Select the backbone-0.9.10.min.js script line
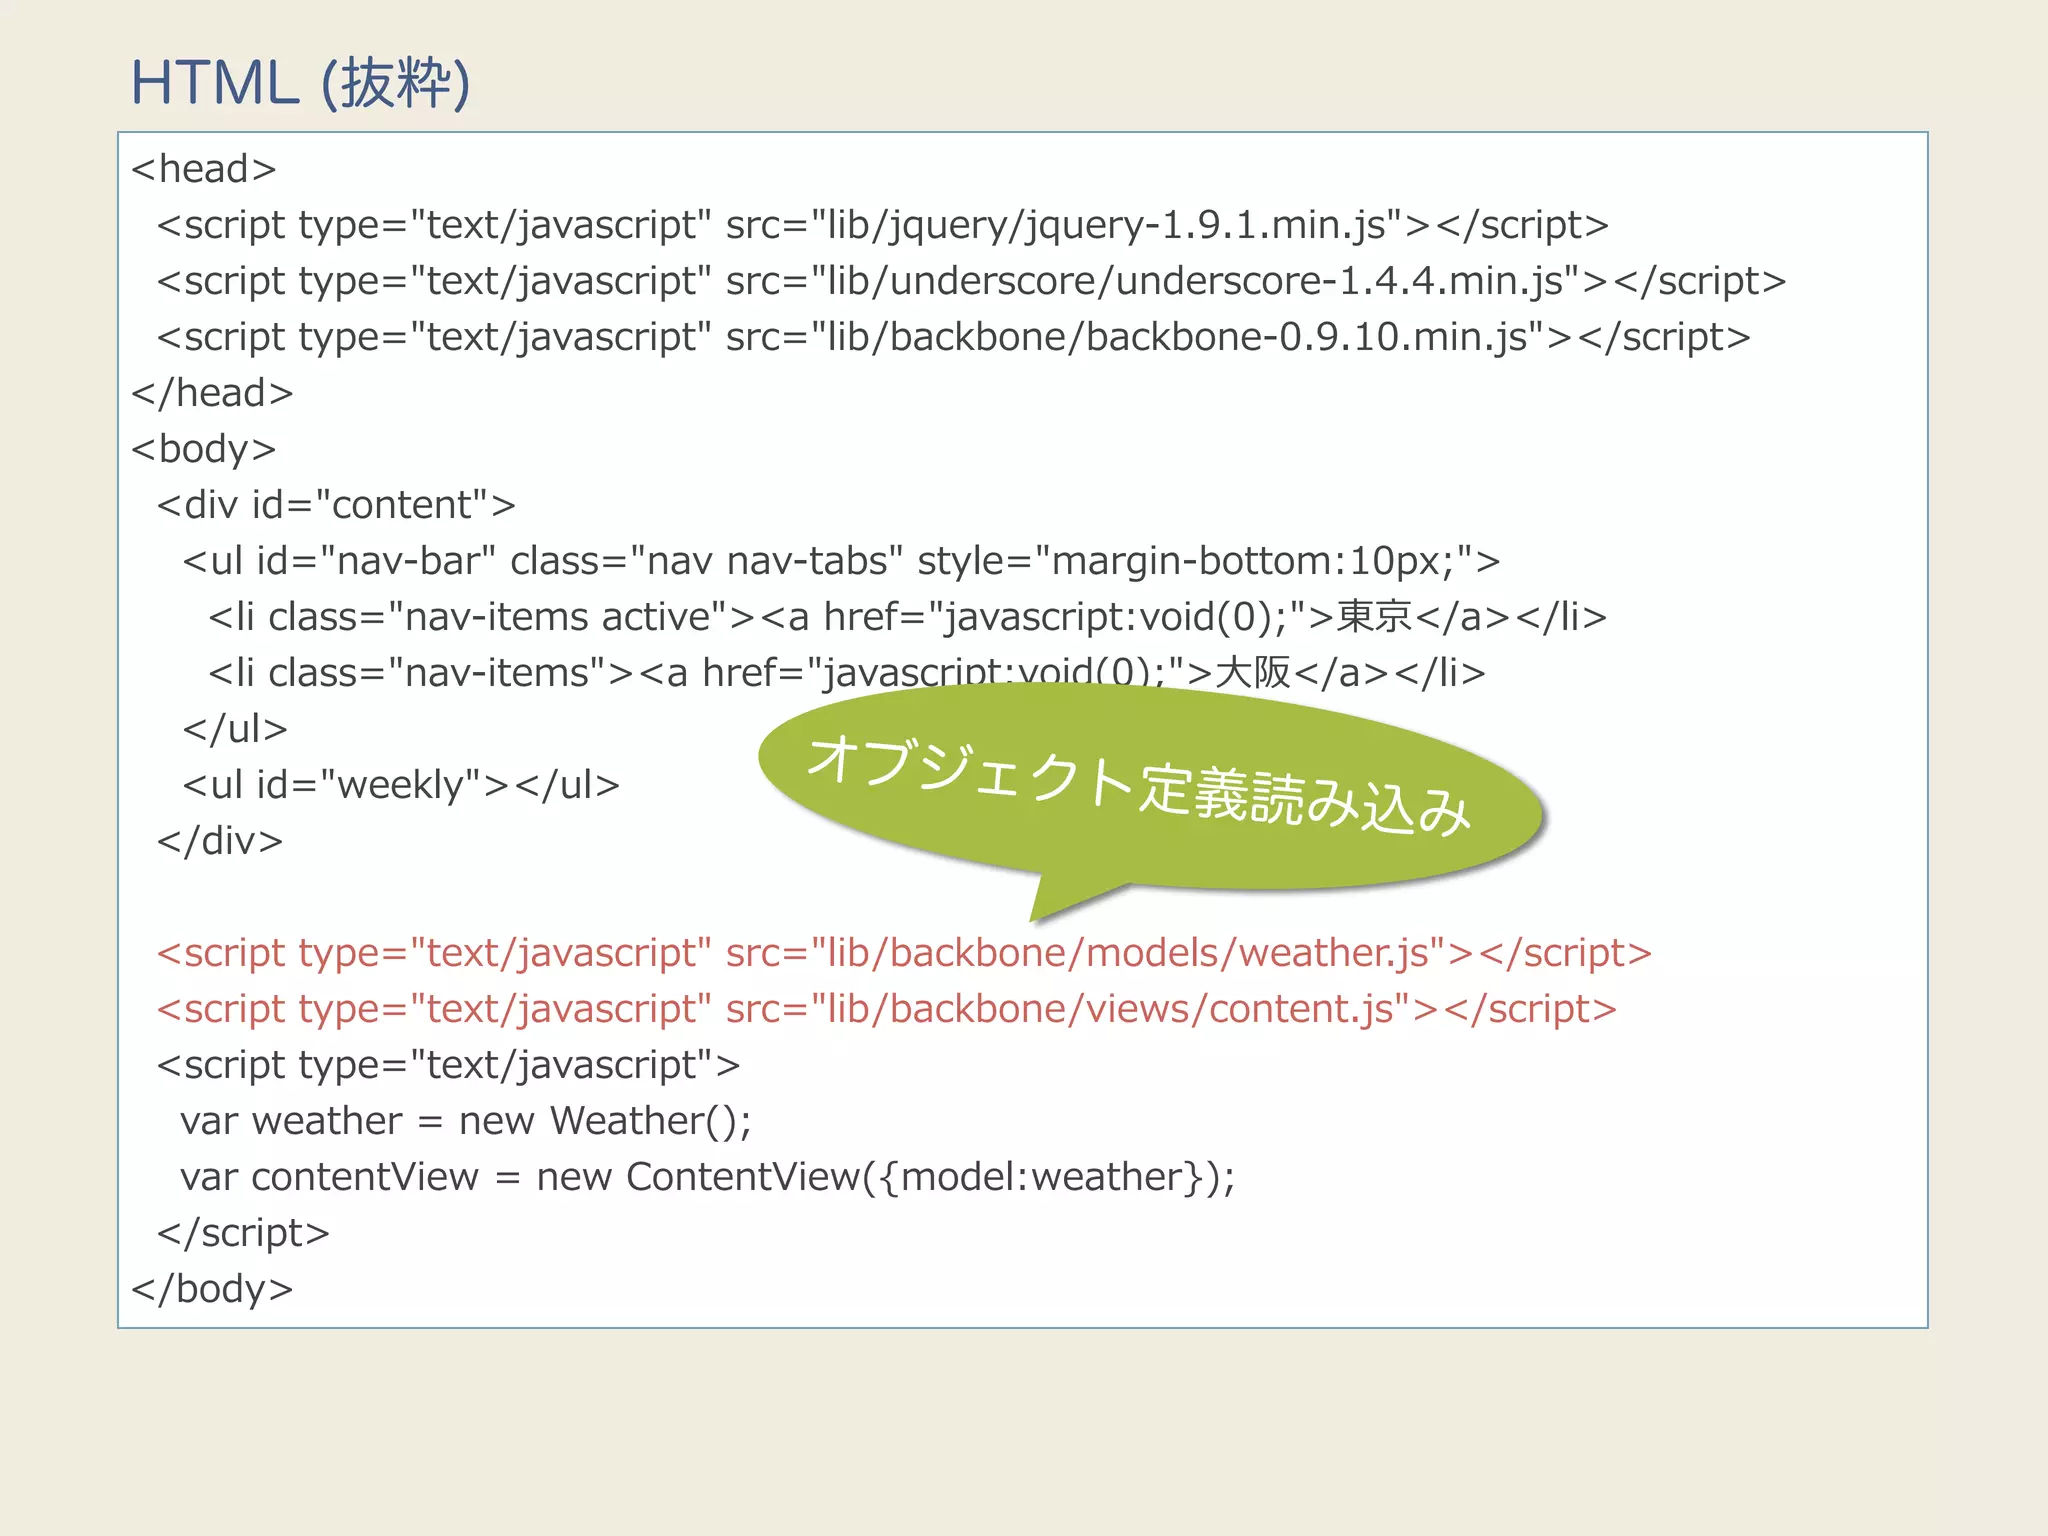 click(x=954, y=338)
